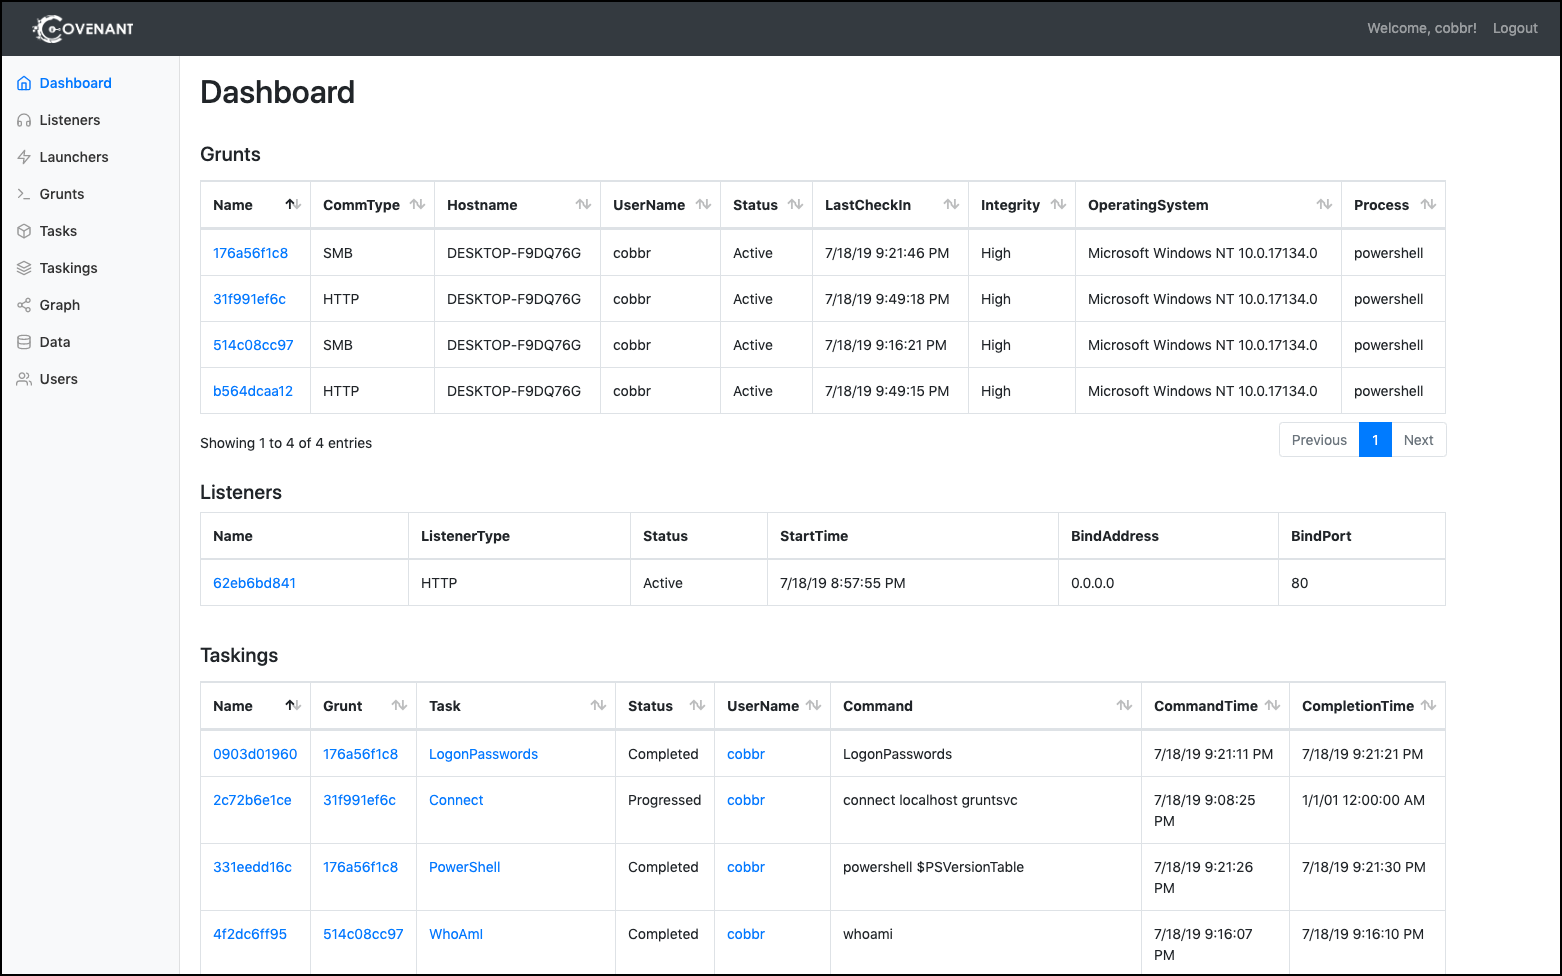This screenshot has width=1562, height=976.
Task: Open Grunts via the terminal prompt icon
Action: [x=24, y=194]
